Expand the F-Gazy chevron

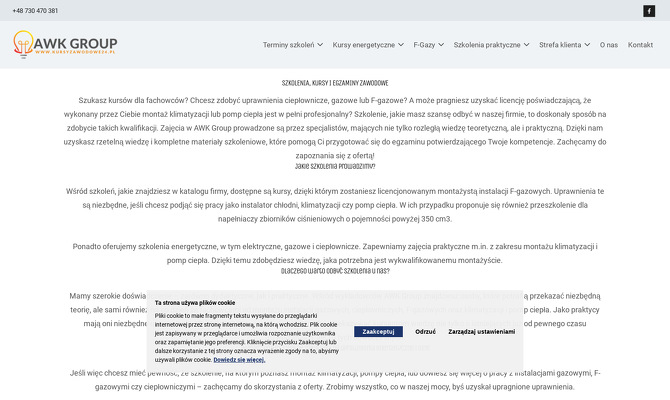pyautogui.click(x=441, y=45)
